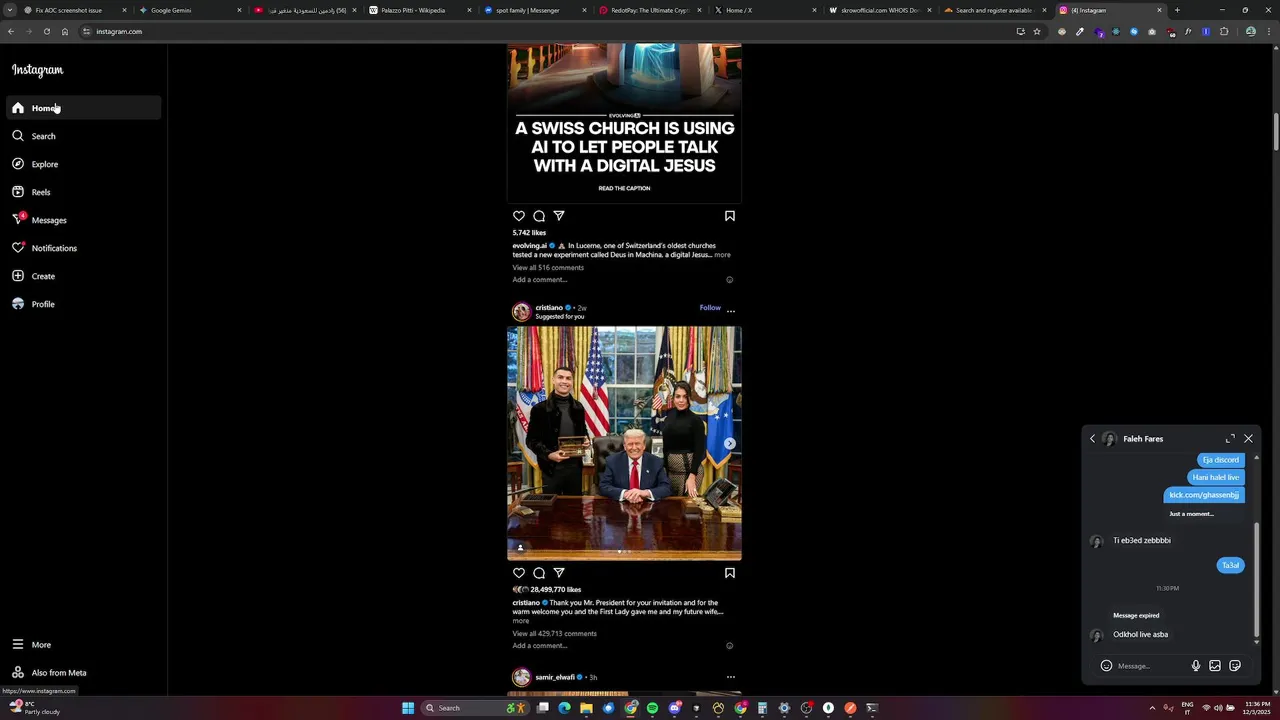Comment on the cristiano post
This screenshot has width=1280, height=720.
point(539,573)
